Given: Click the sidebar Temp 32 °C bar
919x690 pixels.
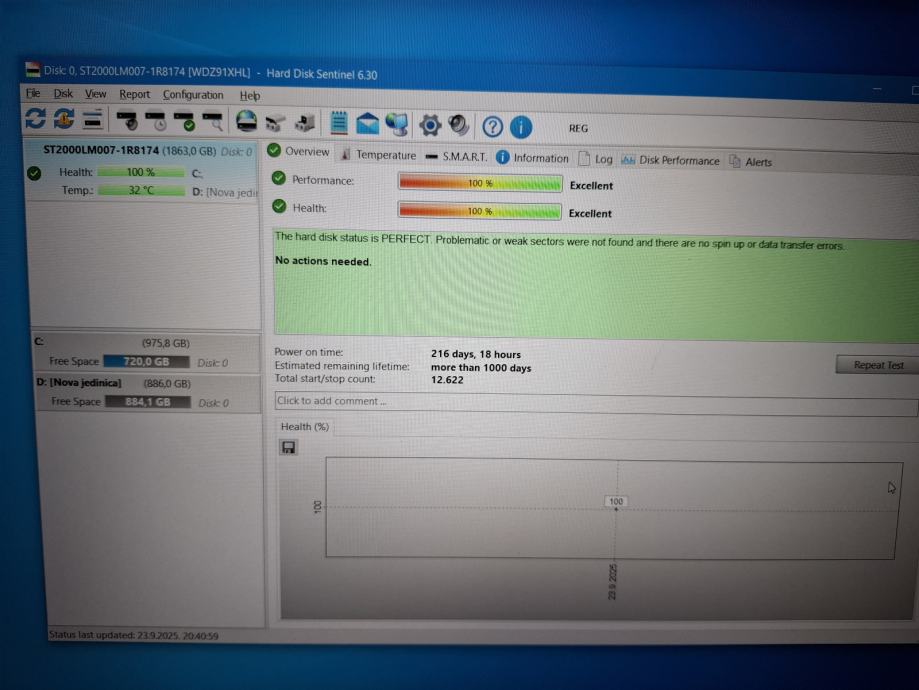Looking at the screenshot, I should tap(141, 191).
